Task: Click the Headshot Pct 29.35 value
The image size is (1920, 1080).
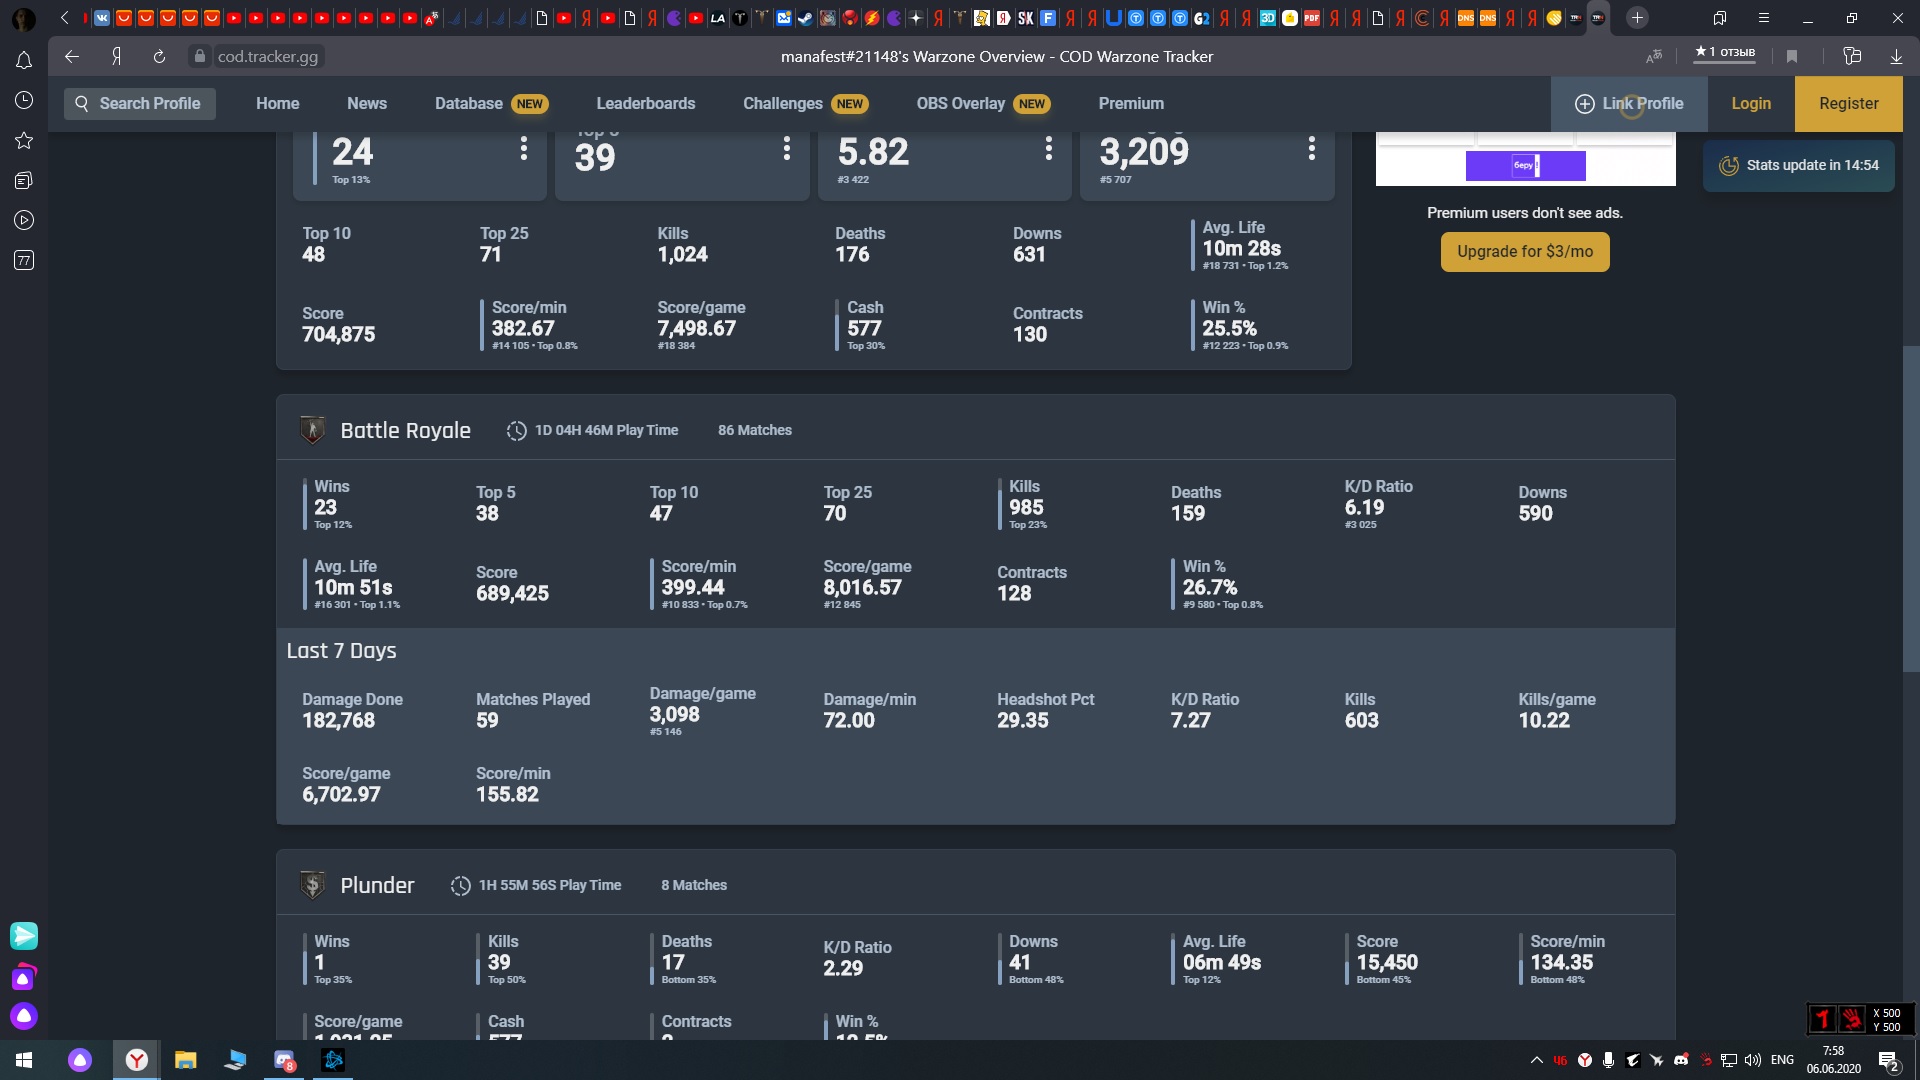Action: tap(1022, 721)
